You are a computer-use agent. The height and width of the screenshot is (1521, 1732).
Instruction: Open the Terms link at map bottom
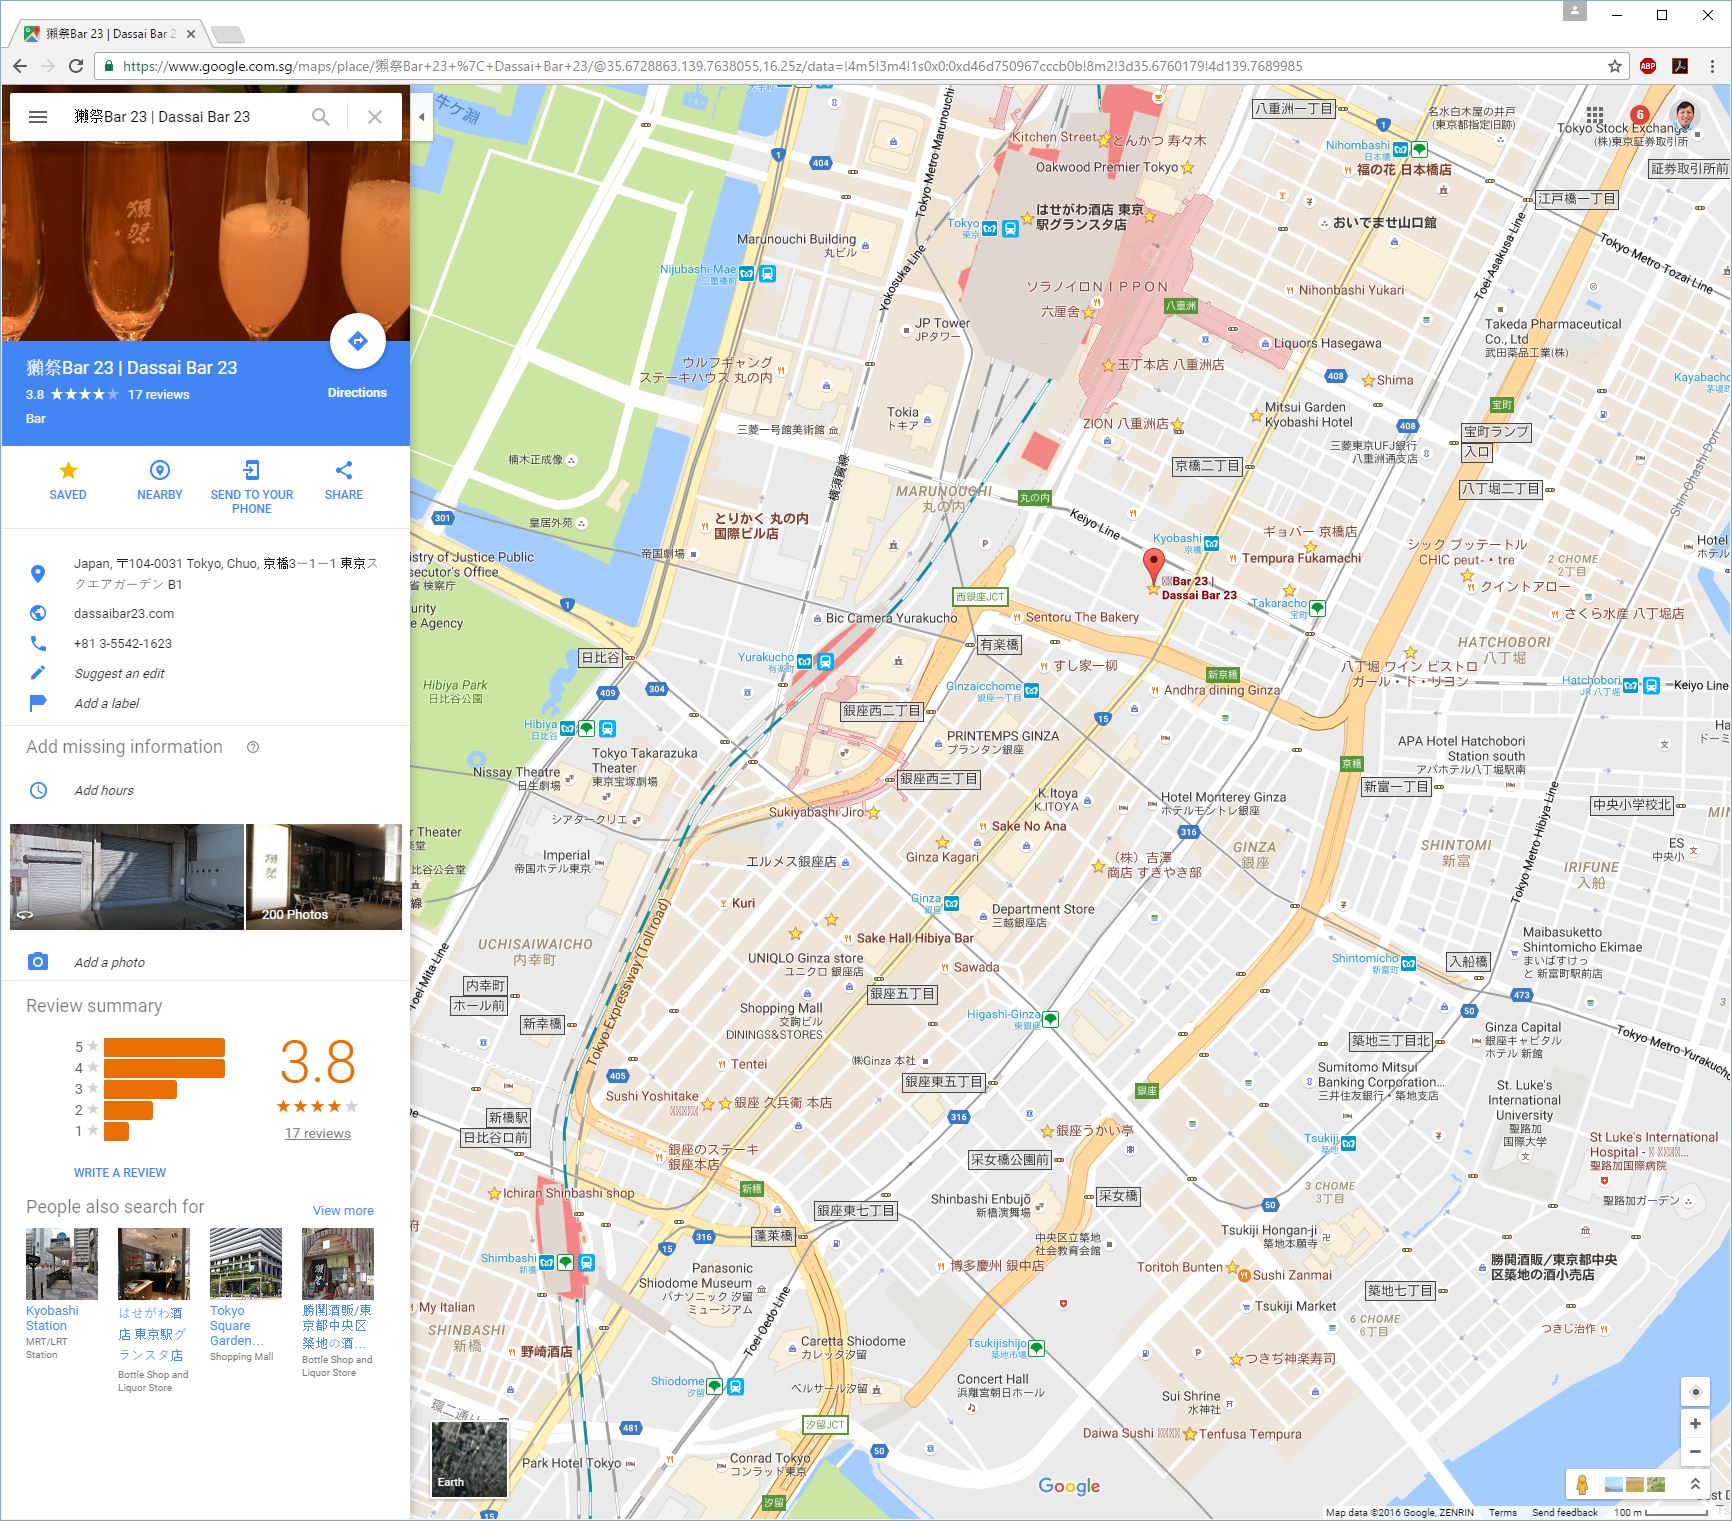(x=1502, y=1513)
